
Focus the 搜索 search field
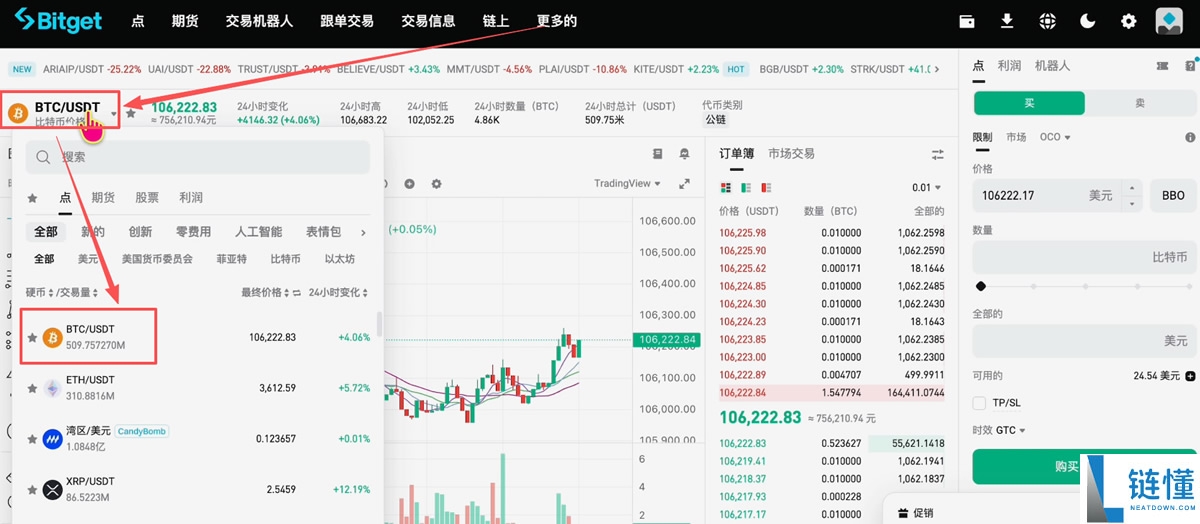pyautogui.click(x=198, y=157)
